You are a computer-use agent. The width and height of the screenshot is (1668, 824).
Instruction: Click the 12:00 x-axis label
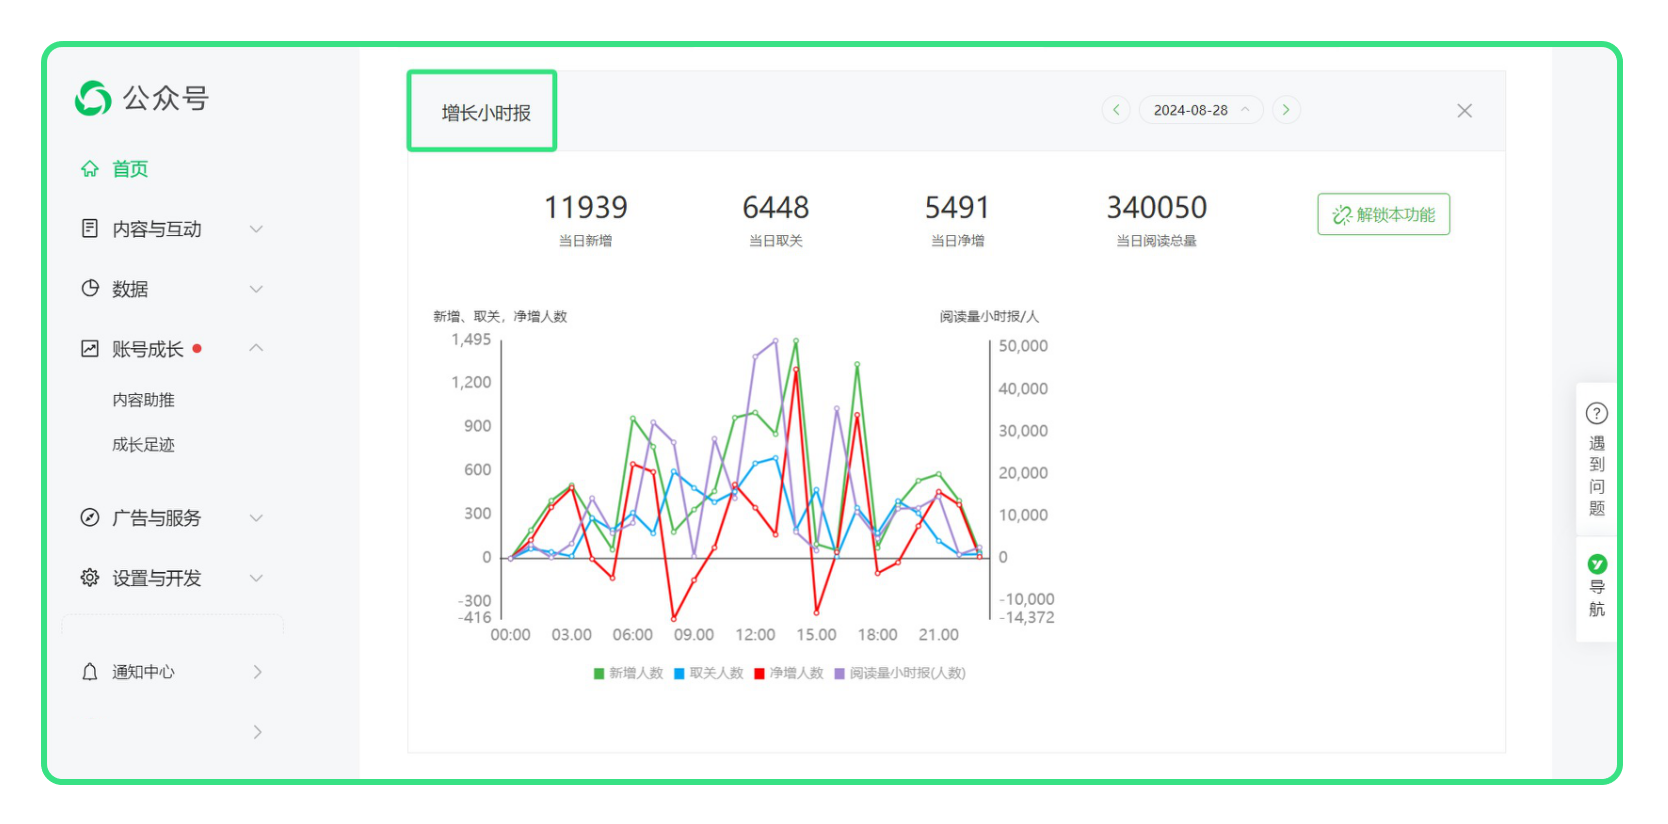click(755, 635)
